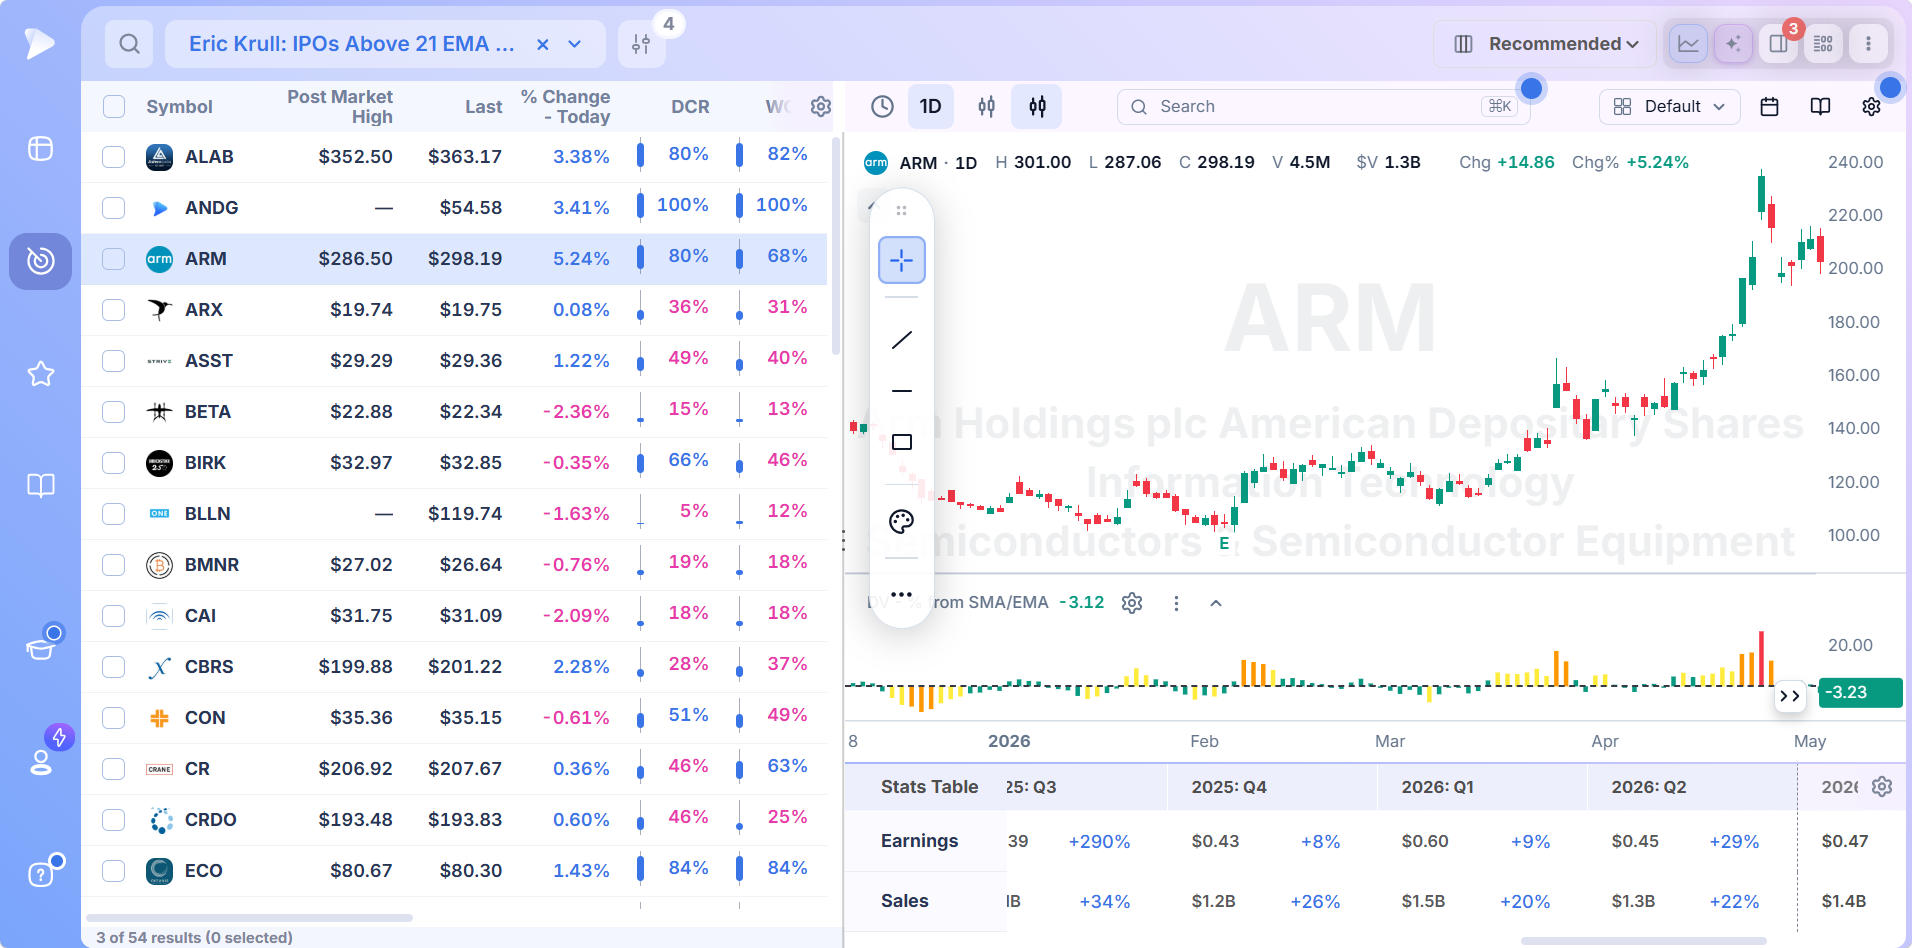Switch to bar chart style icon
This screenshot has width=1912, height=948.
(986, 106)
